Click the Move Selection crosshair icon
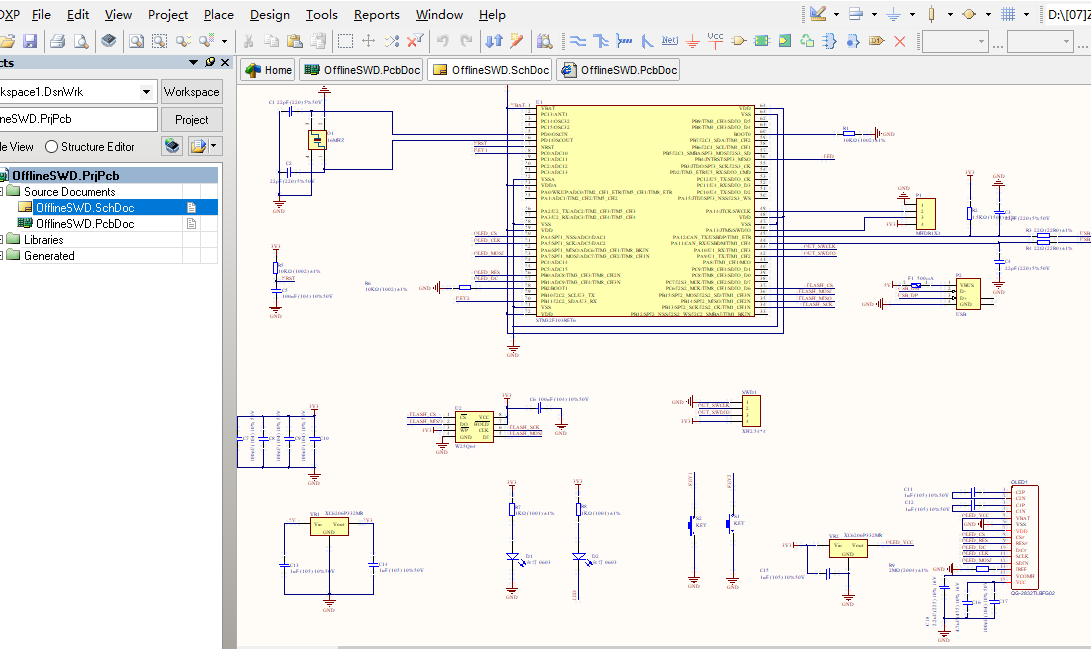Screen dimensions: 1091x649 pos(369,41)
